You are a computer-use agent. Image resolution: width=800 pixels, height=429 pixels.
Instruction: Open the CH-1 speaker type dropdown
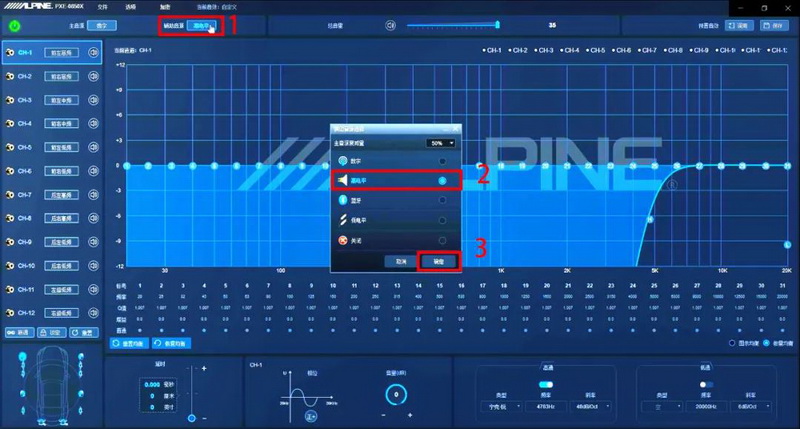pyautogui.click(x=62, y=53)
